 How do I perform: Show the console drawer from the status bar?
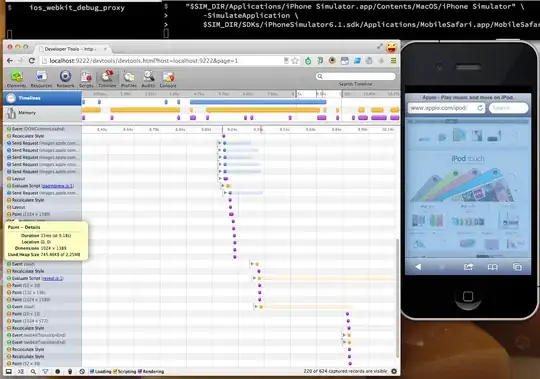click(x=21, y=371)
